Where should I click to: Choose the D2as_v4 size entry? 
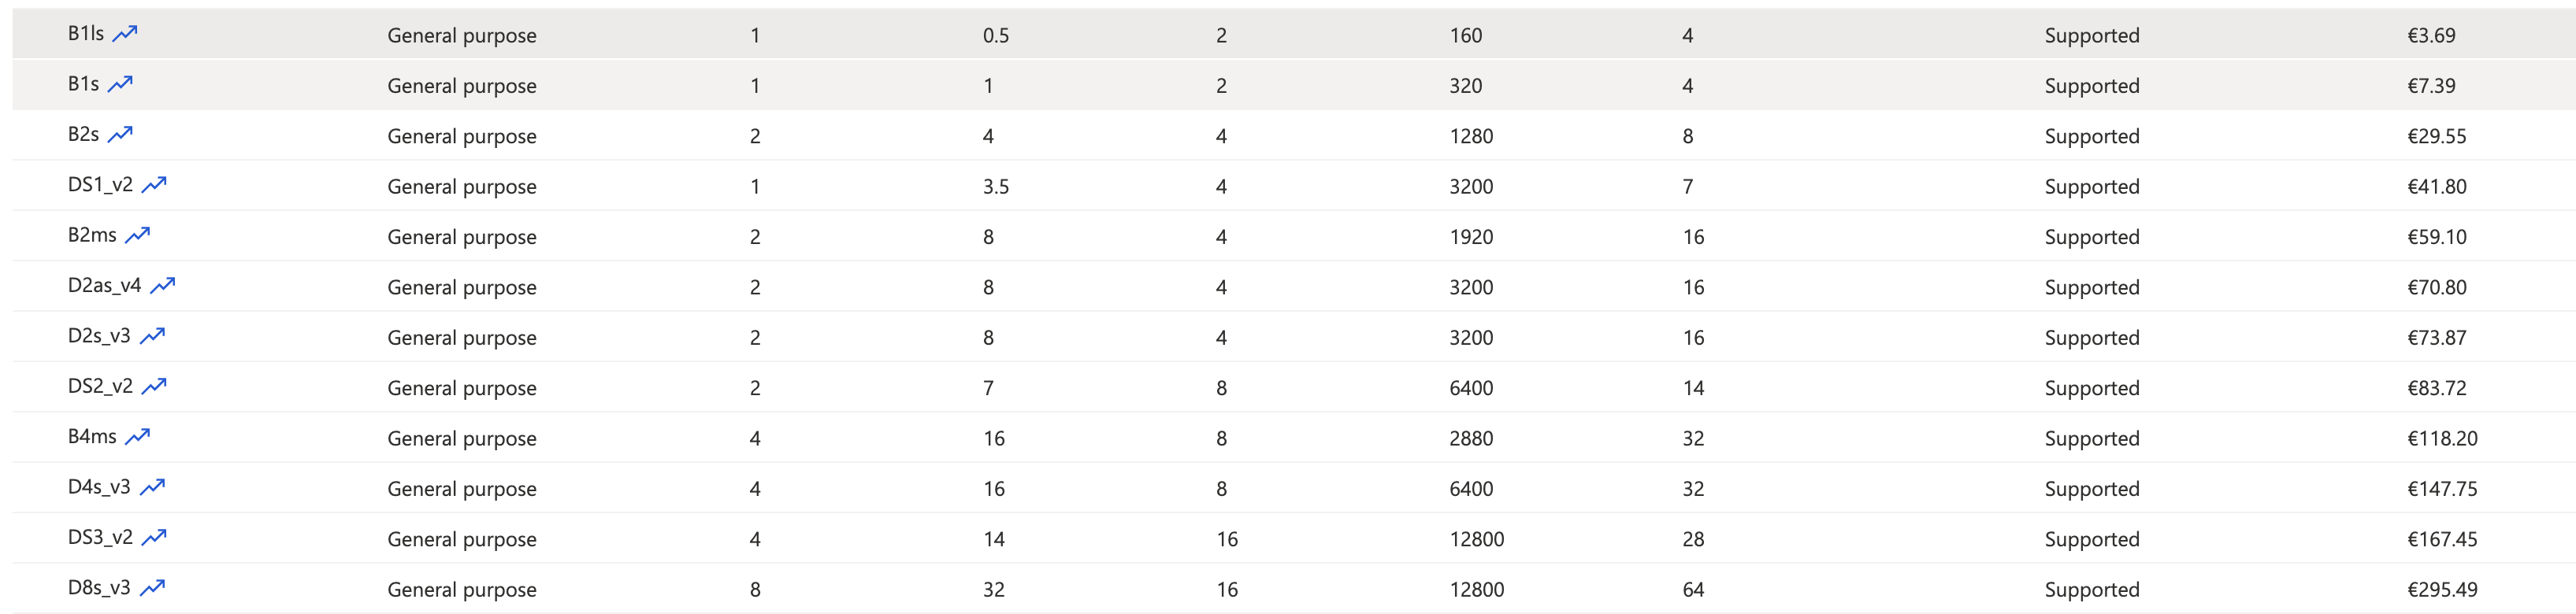click(x=104, y=286)
